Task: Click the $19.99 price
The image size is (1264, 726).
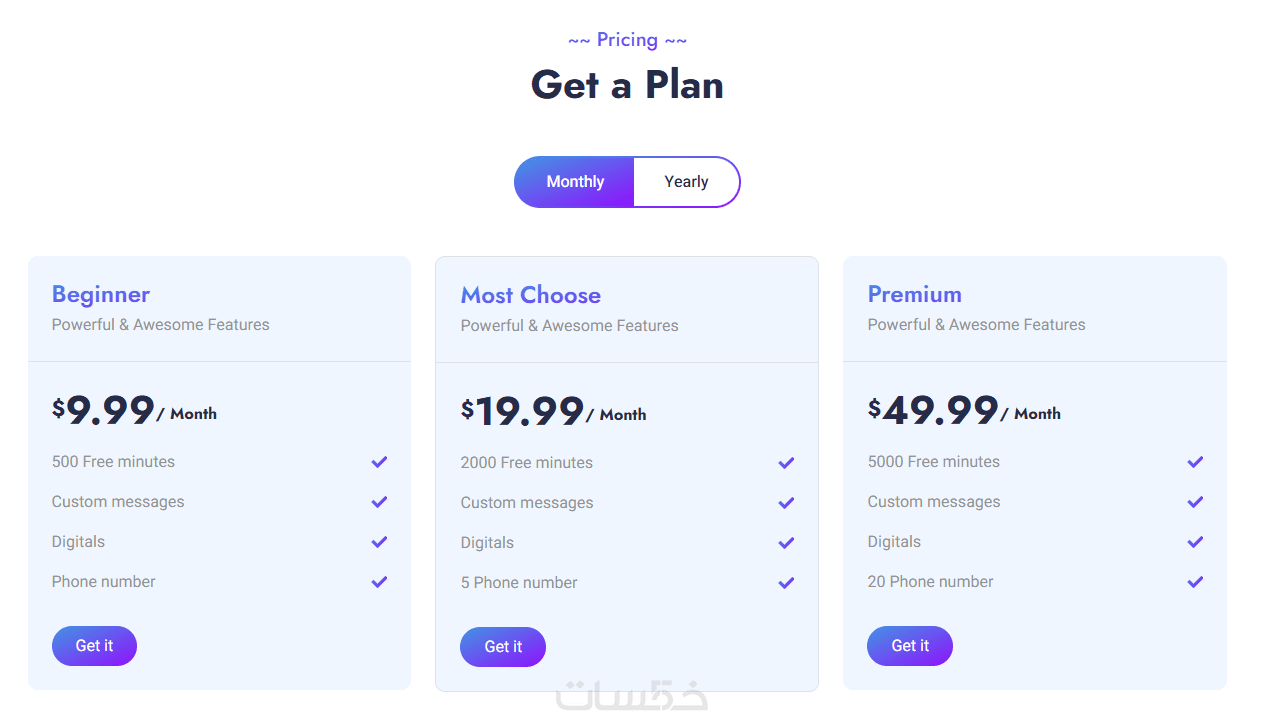Action: (x=523, y=412)
